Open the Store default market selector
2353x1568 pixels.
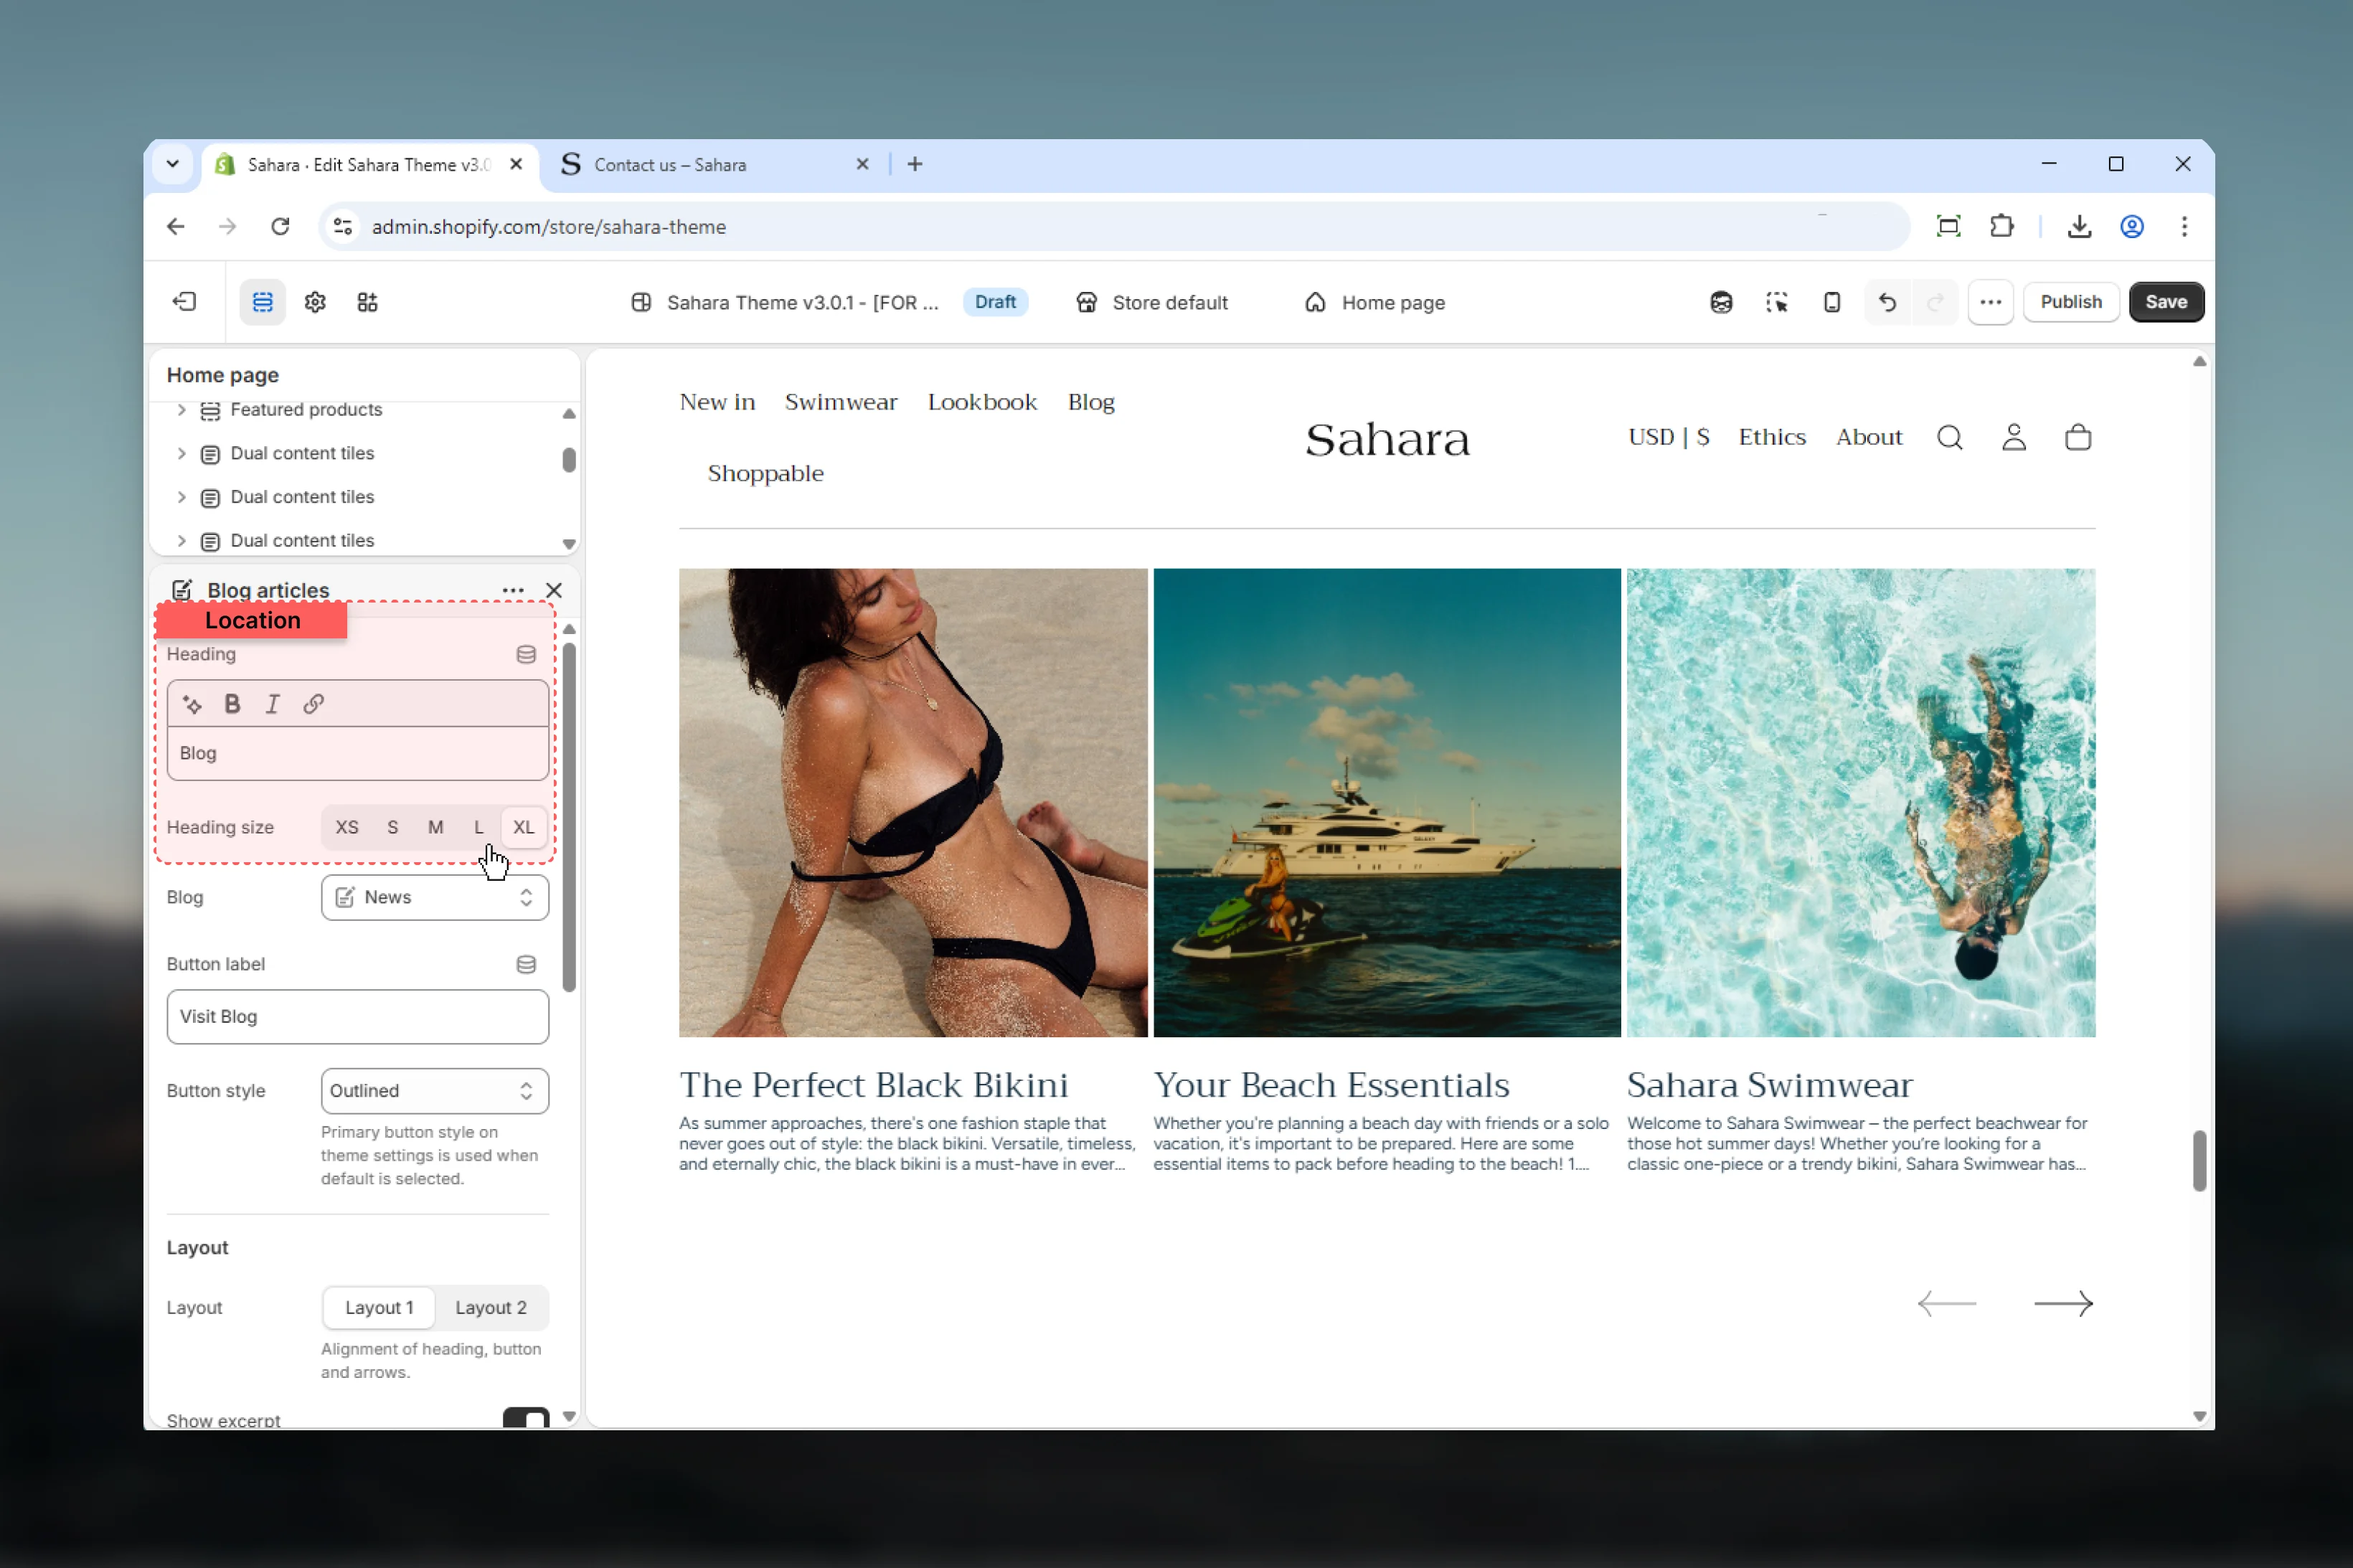pos(1151,302)
